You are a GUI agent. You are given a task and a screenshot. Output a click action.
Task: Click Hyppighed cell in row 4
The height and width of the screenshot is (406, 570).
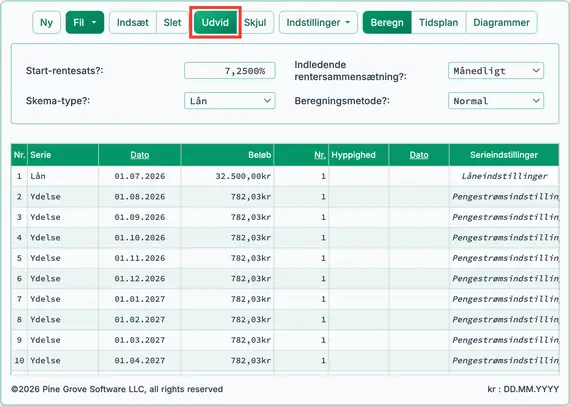point(359,238)
